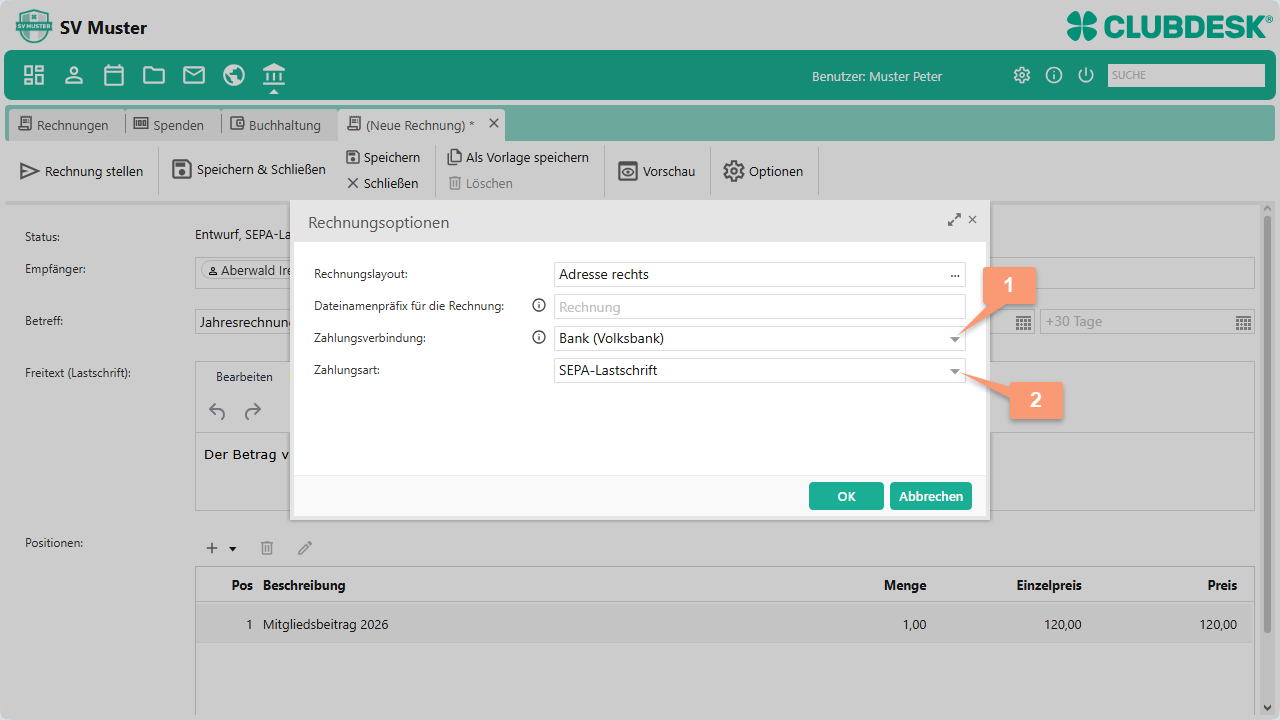This screenshot has height=720, width=1280.
Task: Click the delete position trash icon
Action: (267, 548)
